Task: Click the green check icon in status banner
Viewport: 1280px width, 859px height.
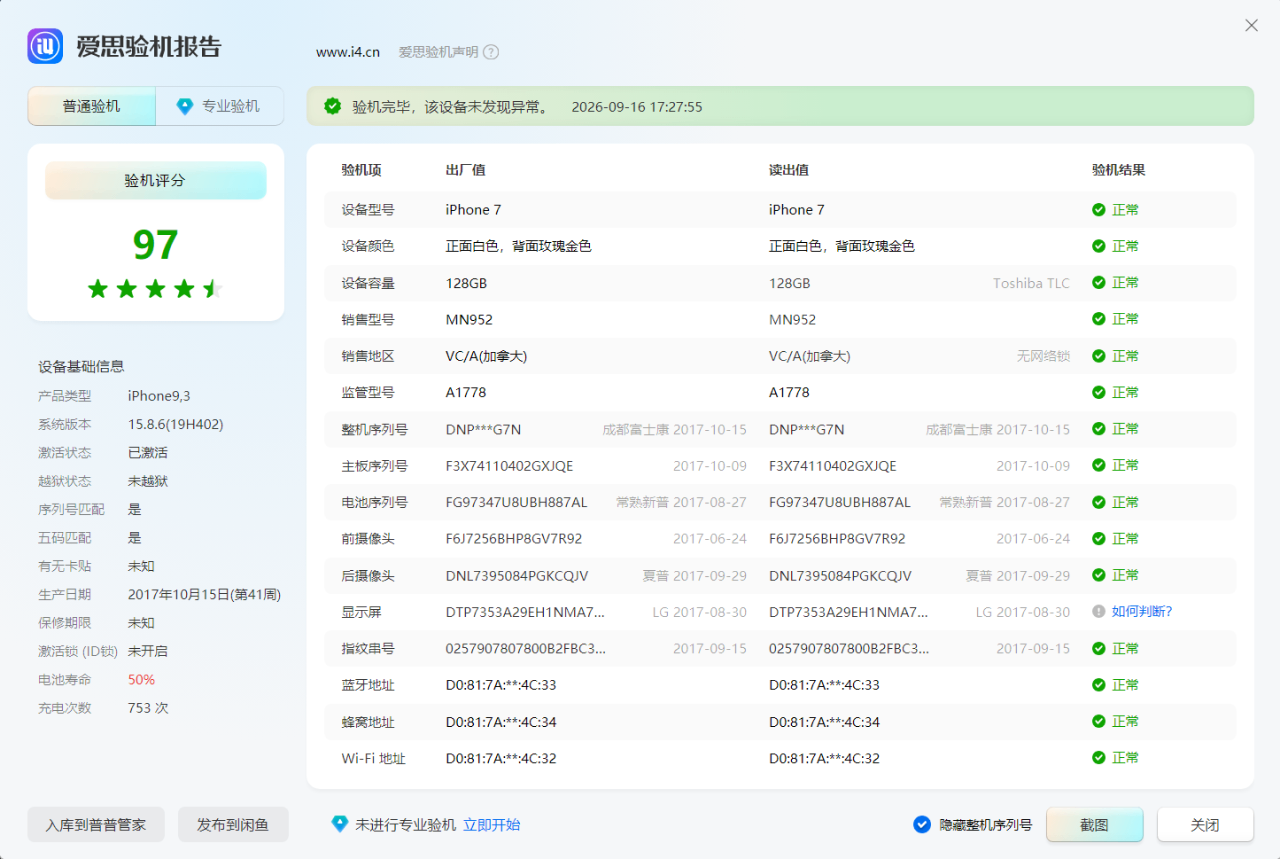Action: [332, 106]
